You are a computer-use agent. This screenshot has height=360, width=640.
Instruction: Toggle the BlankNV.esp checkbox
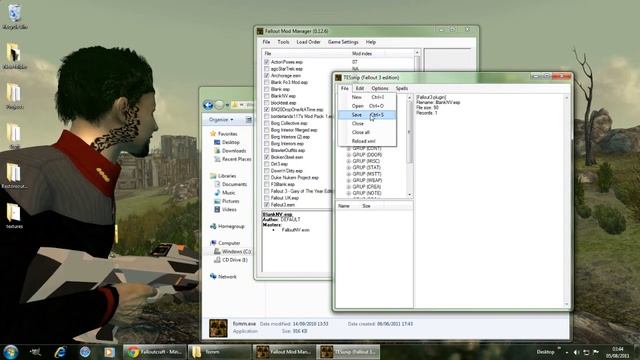[x=267, y=96]
